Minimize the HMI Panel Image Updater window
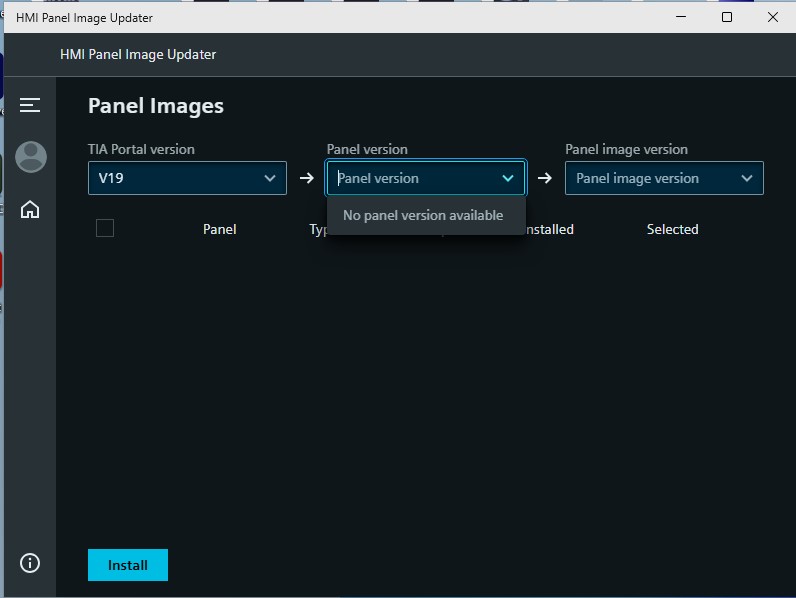 tap(681, 17)
